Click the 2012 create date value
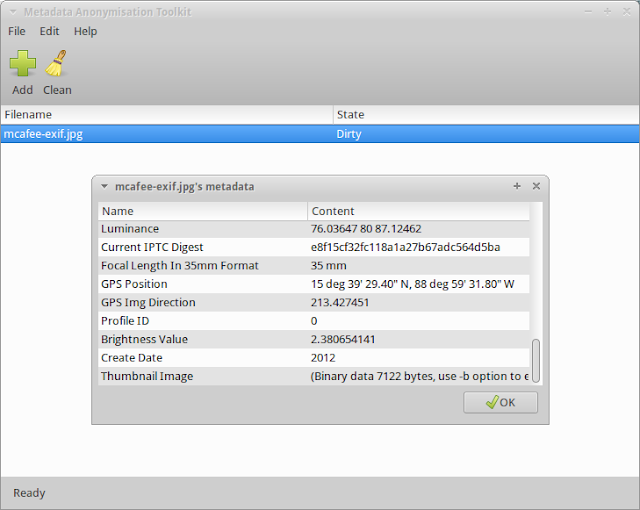640x510 pixels. coord(323,358)
